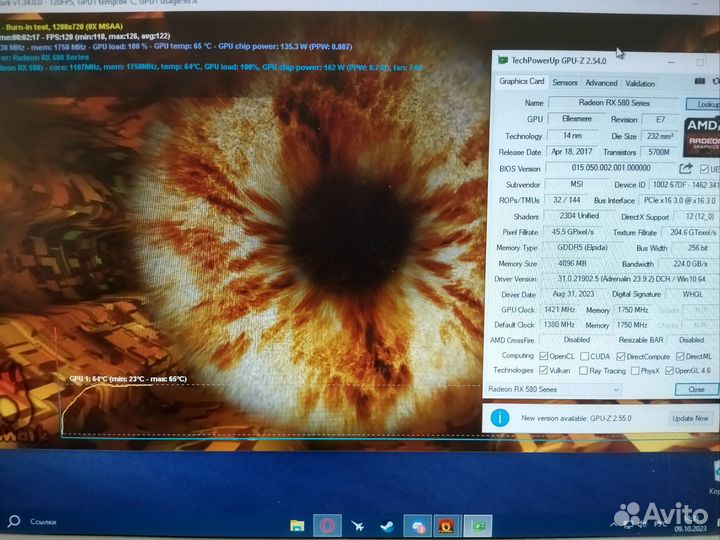This screenshot has height=540, width=720.
Task: Click the BIOS export share arrow icon
Action: [x=686, y=168]
